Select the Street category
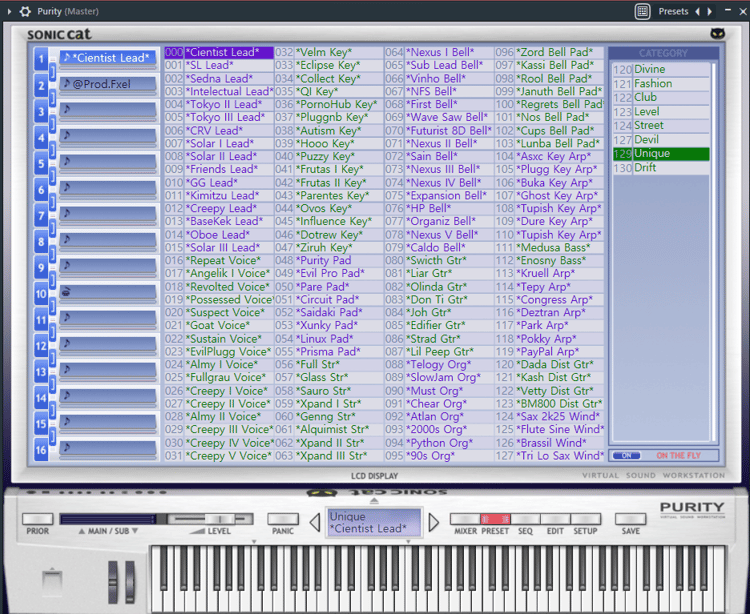750x614 pixels. [661, 125]
